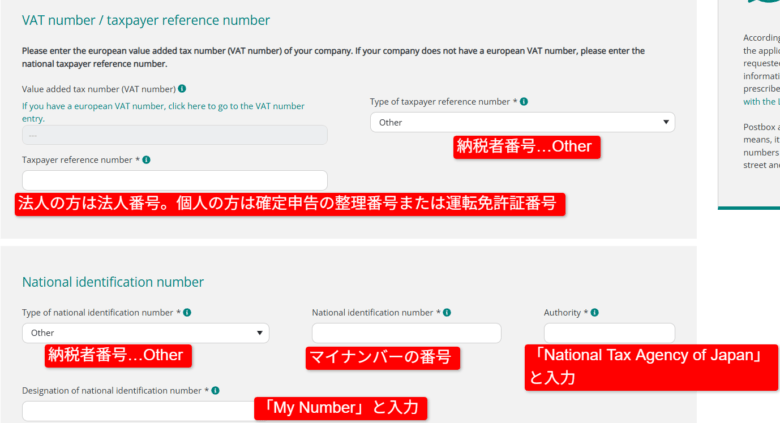Click the VAT number / taxpayer reference number heading
The width and height of the screenshot is (780, 423).
click(x=146, y=20)
